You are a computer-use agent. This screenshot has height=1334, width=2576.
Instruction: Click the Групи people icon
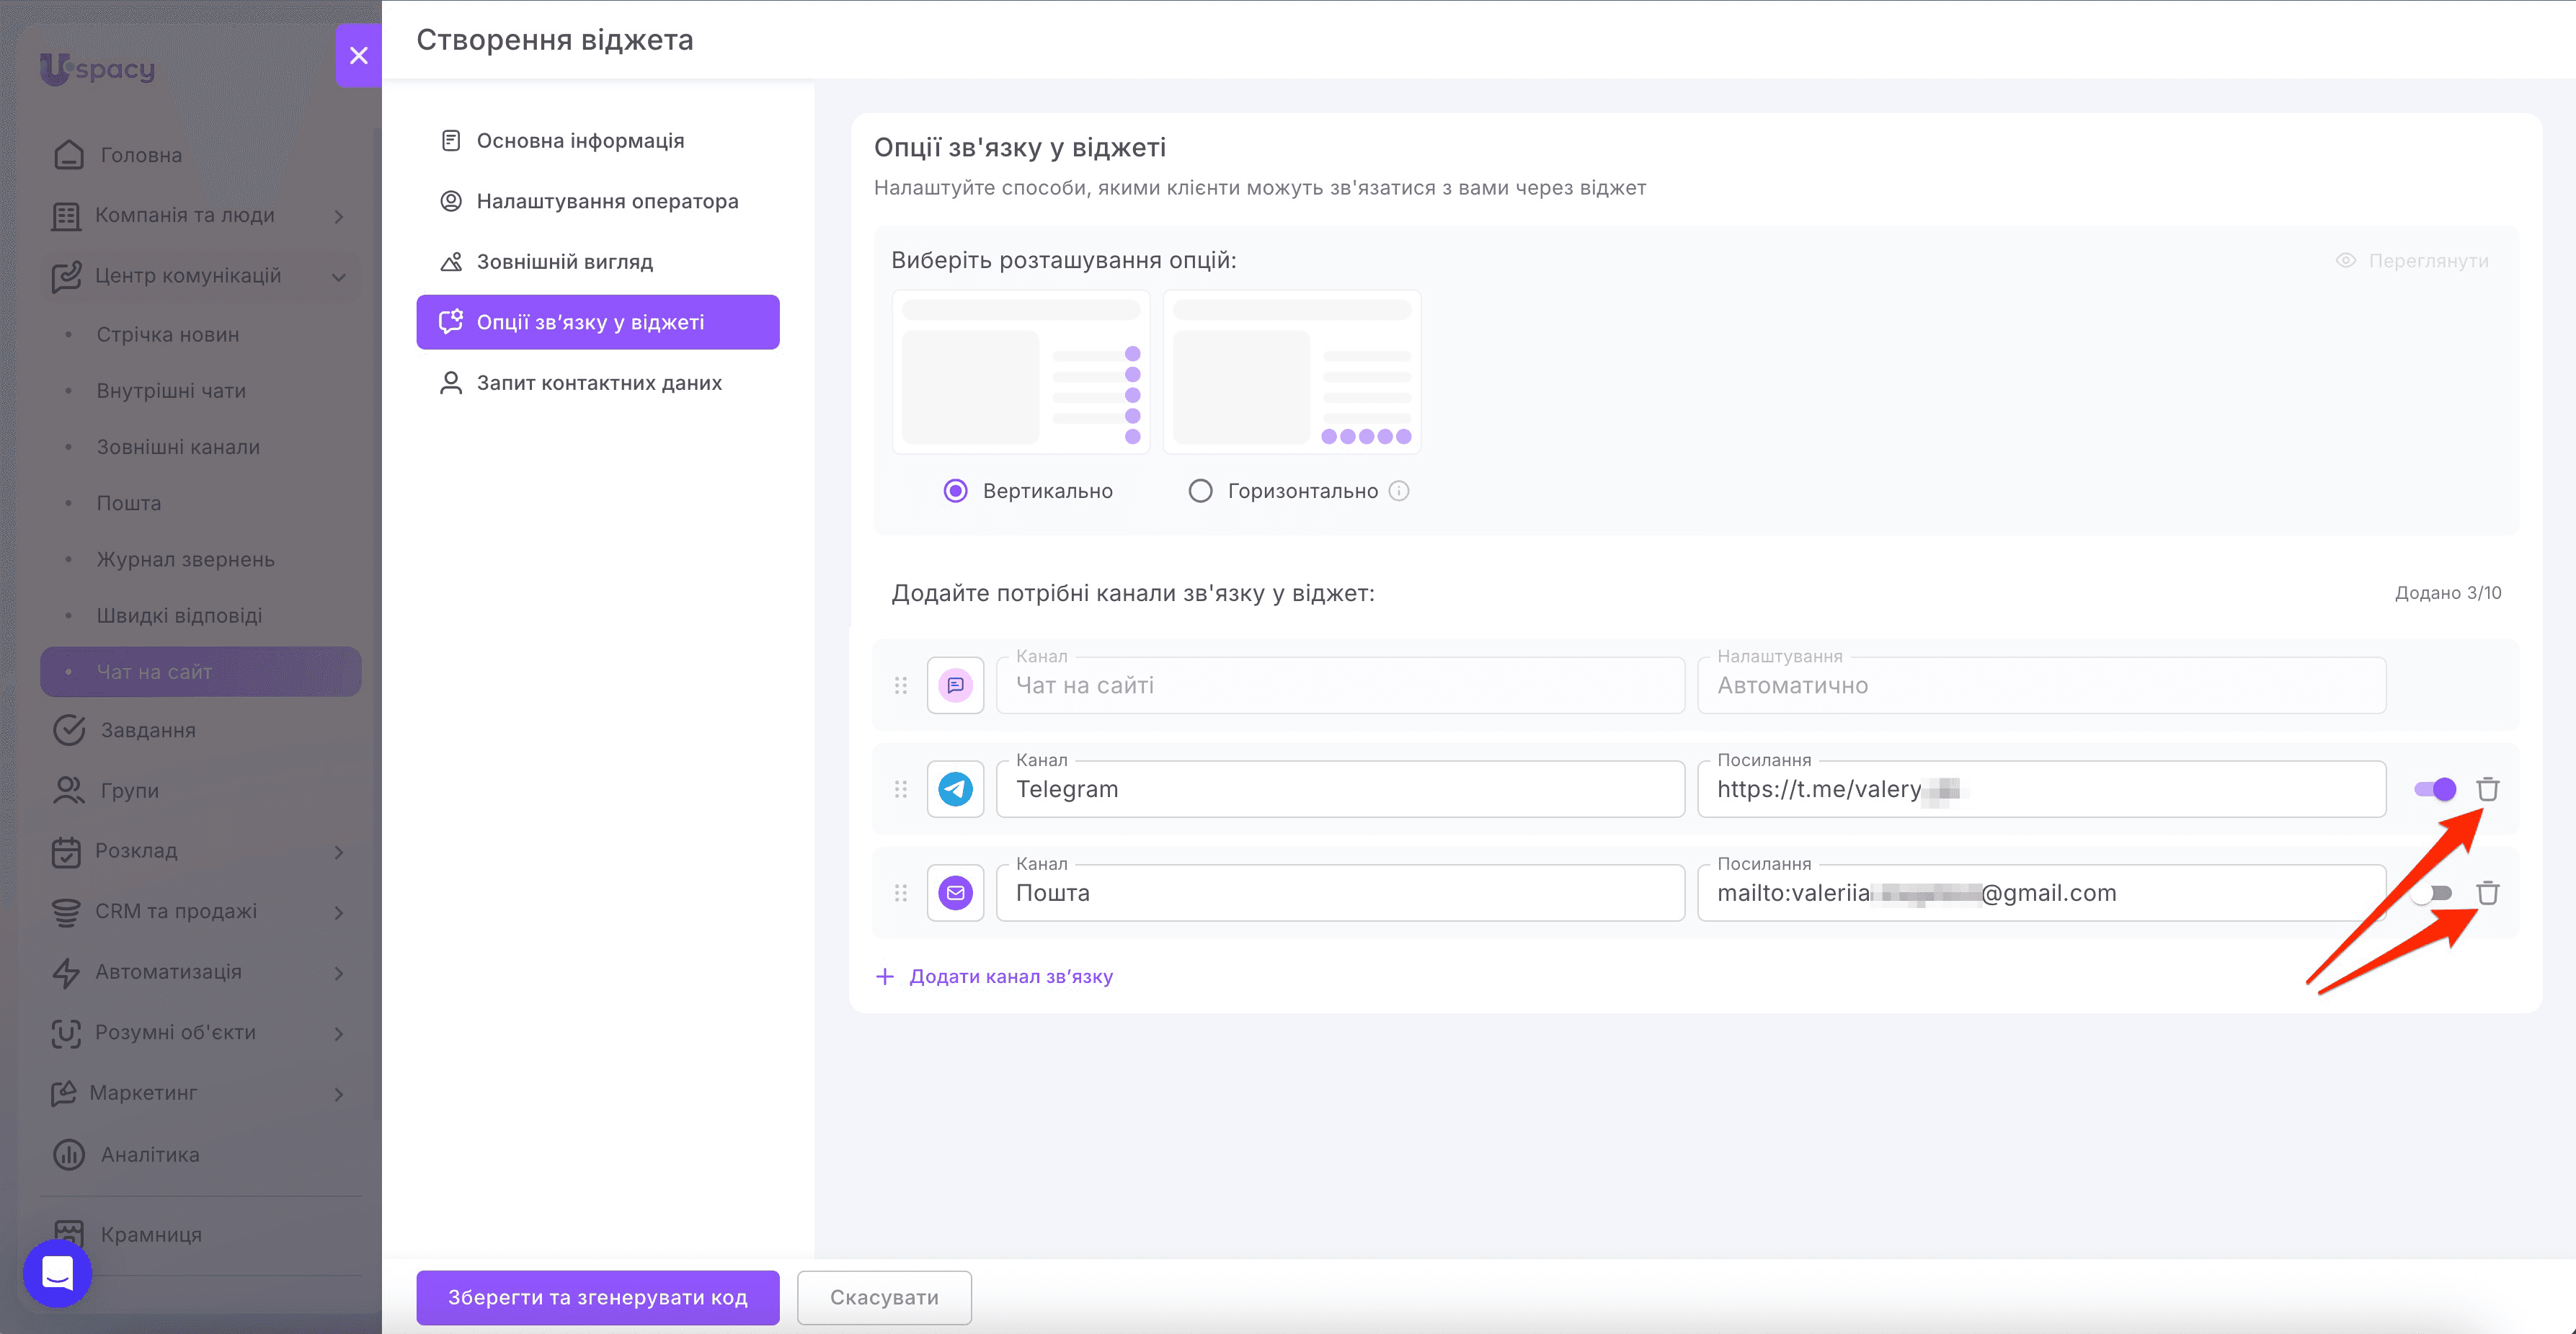(x=69, y=790)
